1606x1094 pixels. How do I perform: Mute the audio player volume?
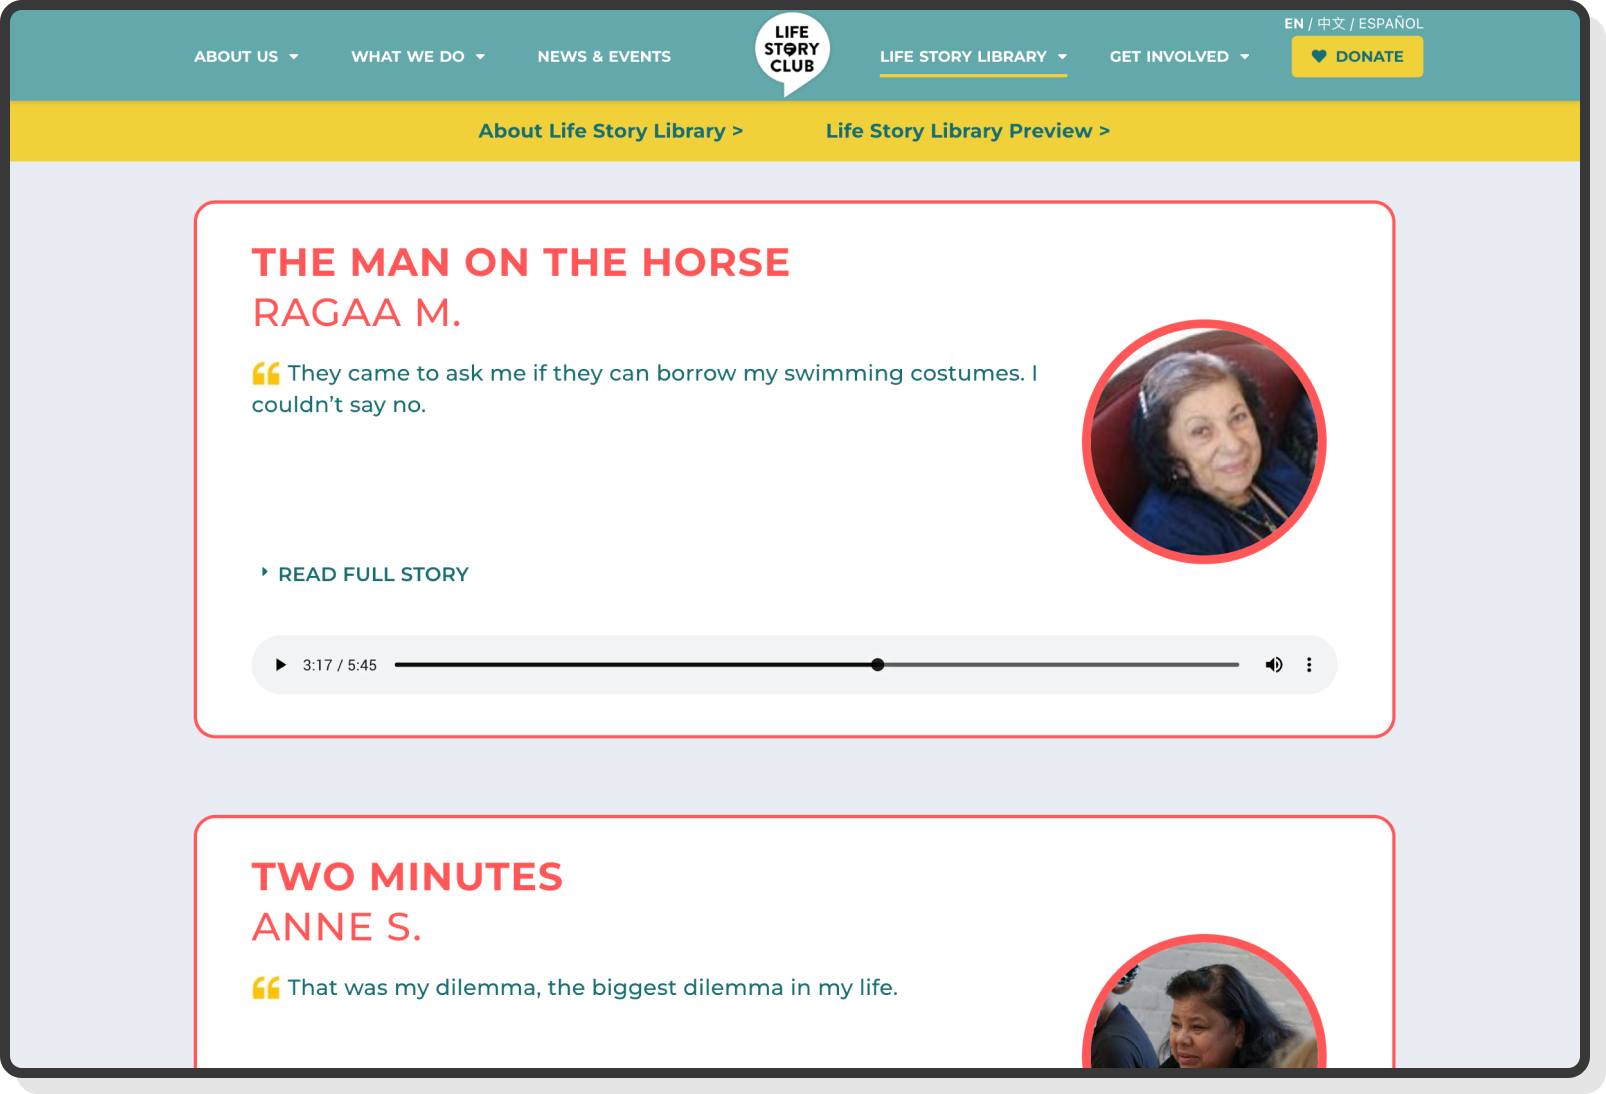pos(1273,665)
